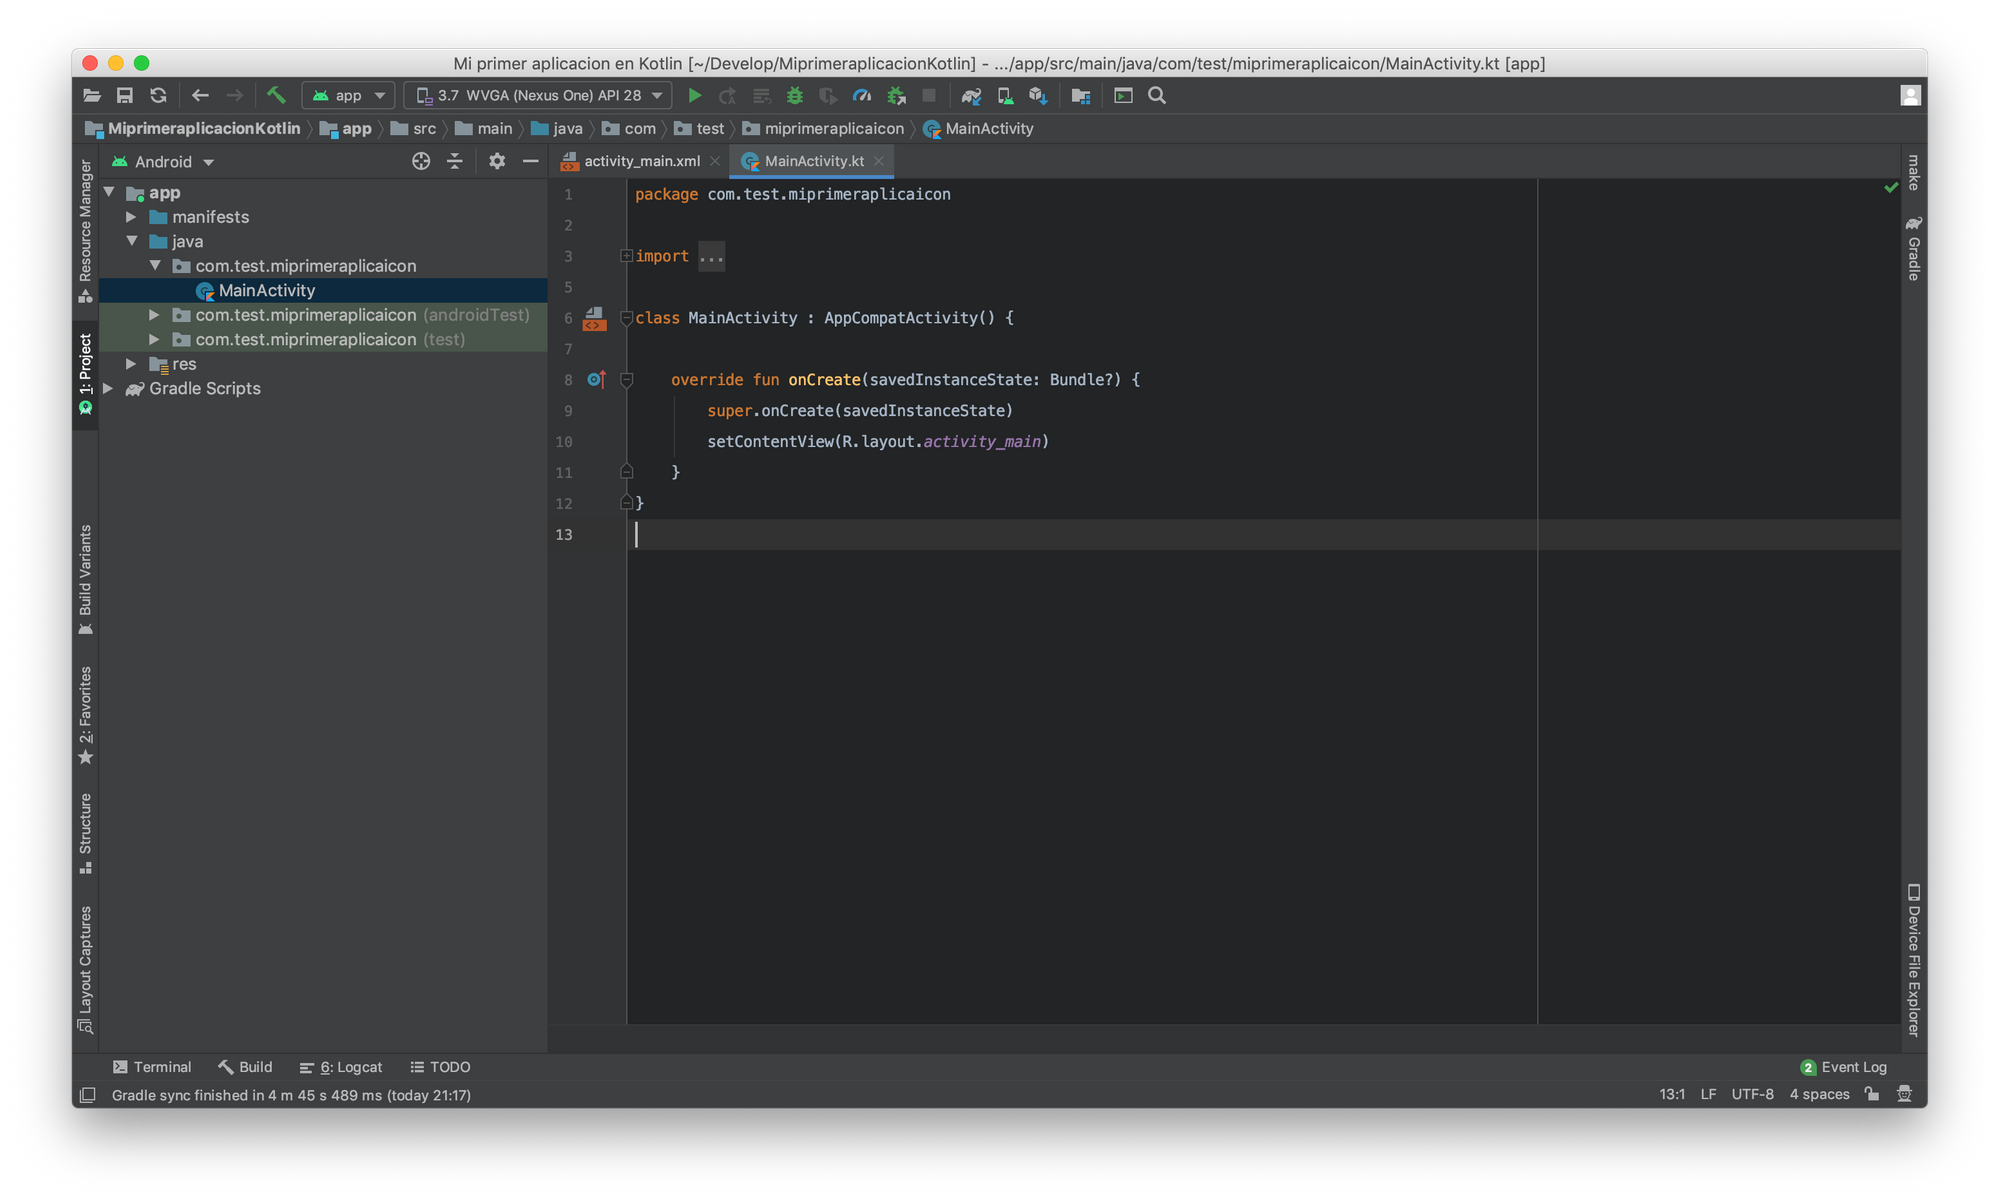Build project with the hammer icon
The width and height of the screenshot is (2000, 1204).
(276, 96)
